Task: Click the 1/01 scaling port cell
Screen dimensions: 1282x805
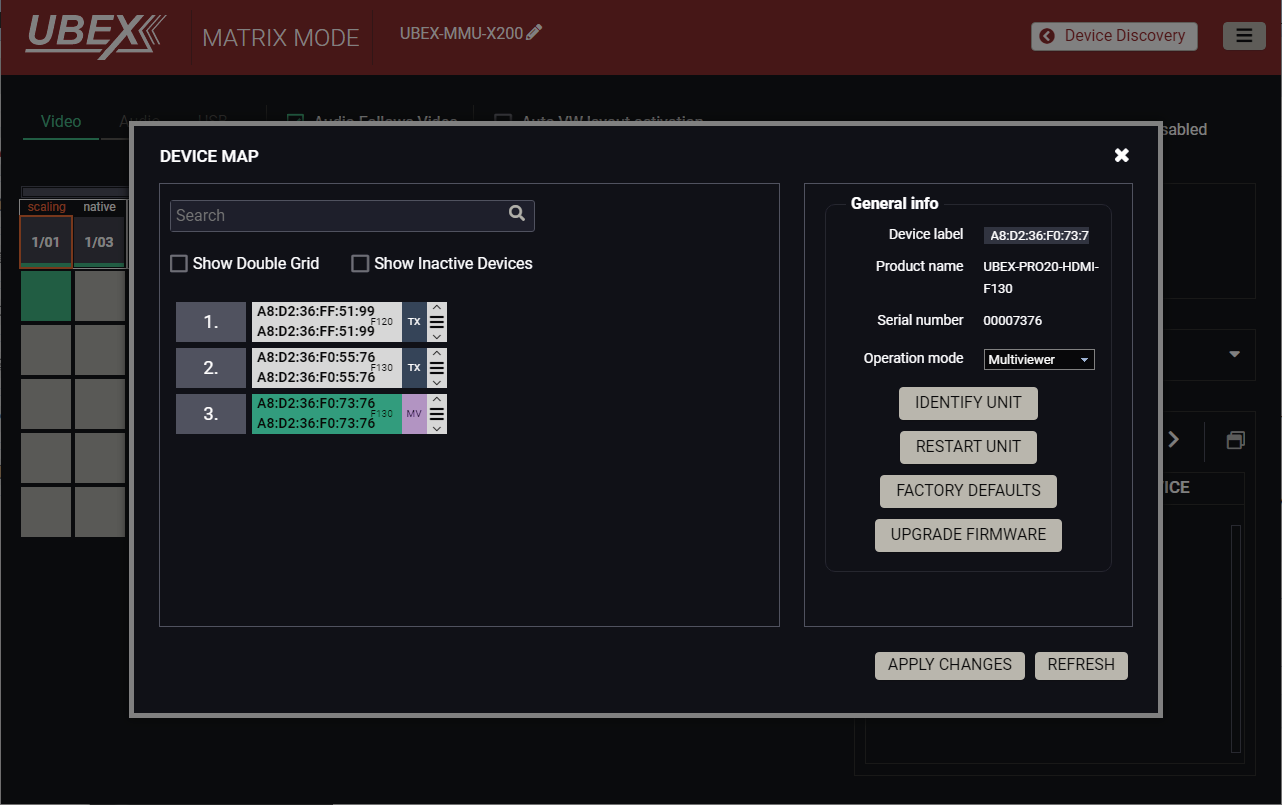Action: click(46, 242)
